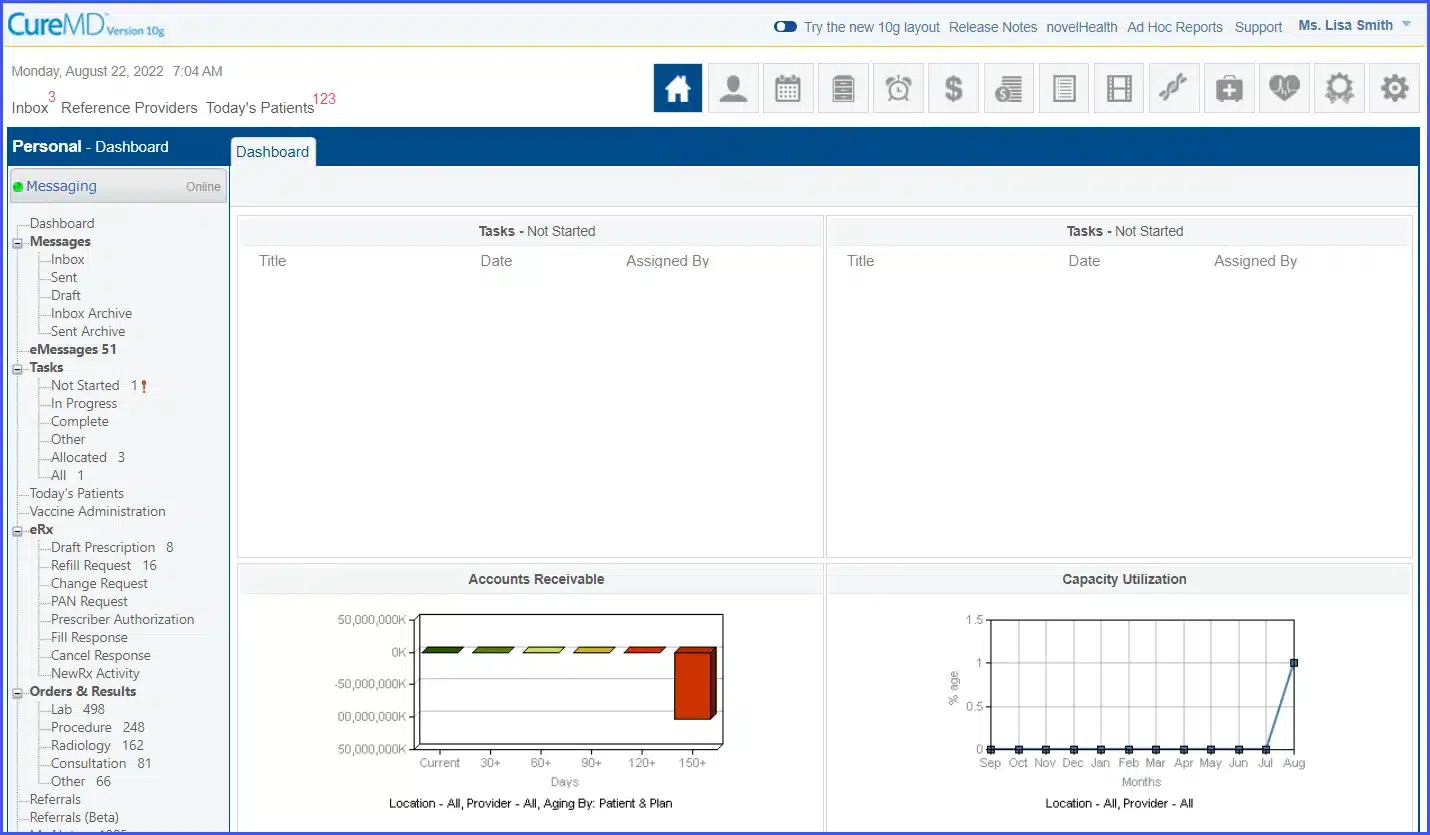Select In Progress tasks
Image resolution: width=1430 pixels, height=835 pixels.
pyautogui.click(x=84, y=404)
